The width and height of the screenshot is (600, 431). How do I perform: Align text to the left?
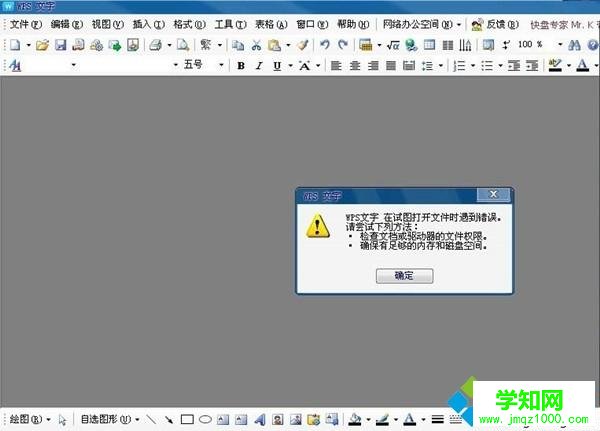pos(336,66)
